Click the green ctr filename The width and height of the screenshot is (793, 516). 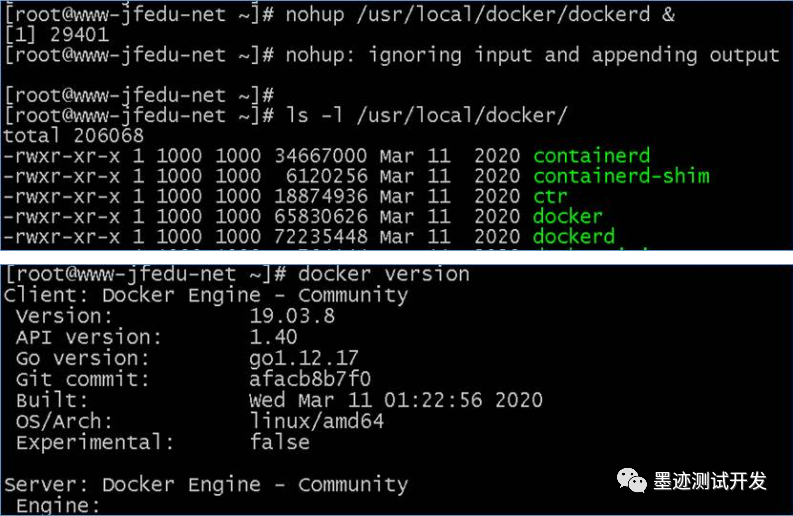(550, 196)
